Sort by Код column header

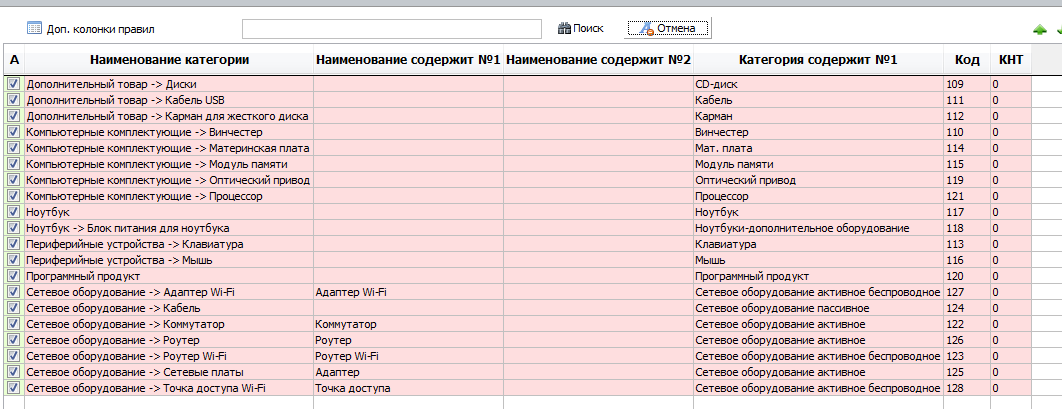click(967, 60)
